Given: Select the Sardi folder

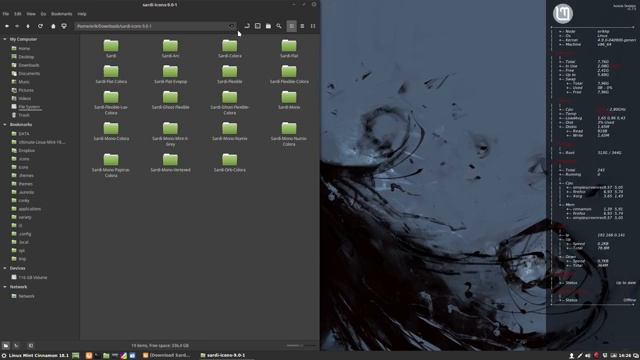Looking at the screenshot, I should click(111, 49).
